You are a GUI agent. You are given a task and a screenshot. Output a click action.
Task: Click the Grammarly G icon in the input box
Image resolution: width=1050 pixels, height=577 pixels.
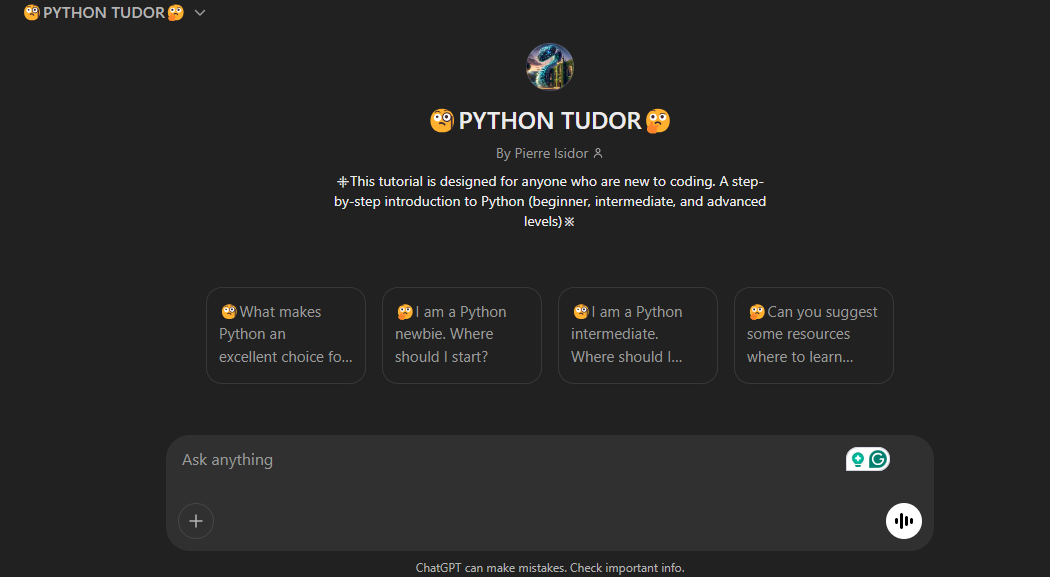tap(877, 458)
